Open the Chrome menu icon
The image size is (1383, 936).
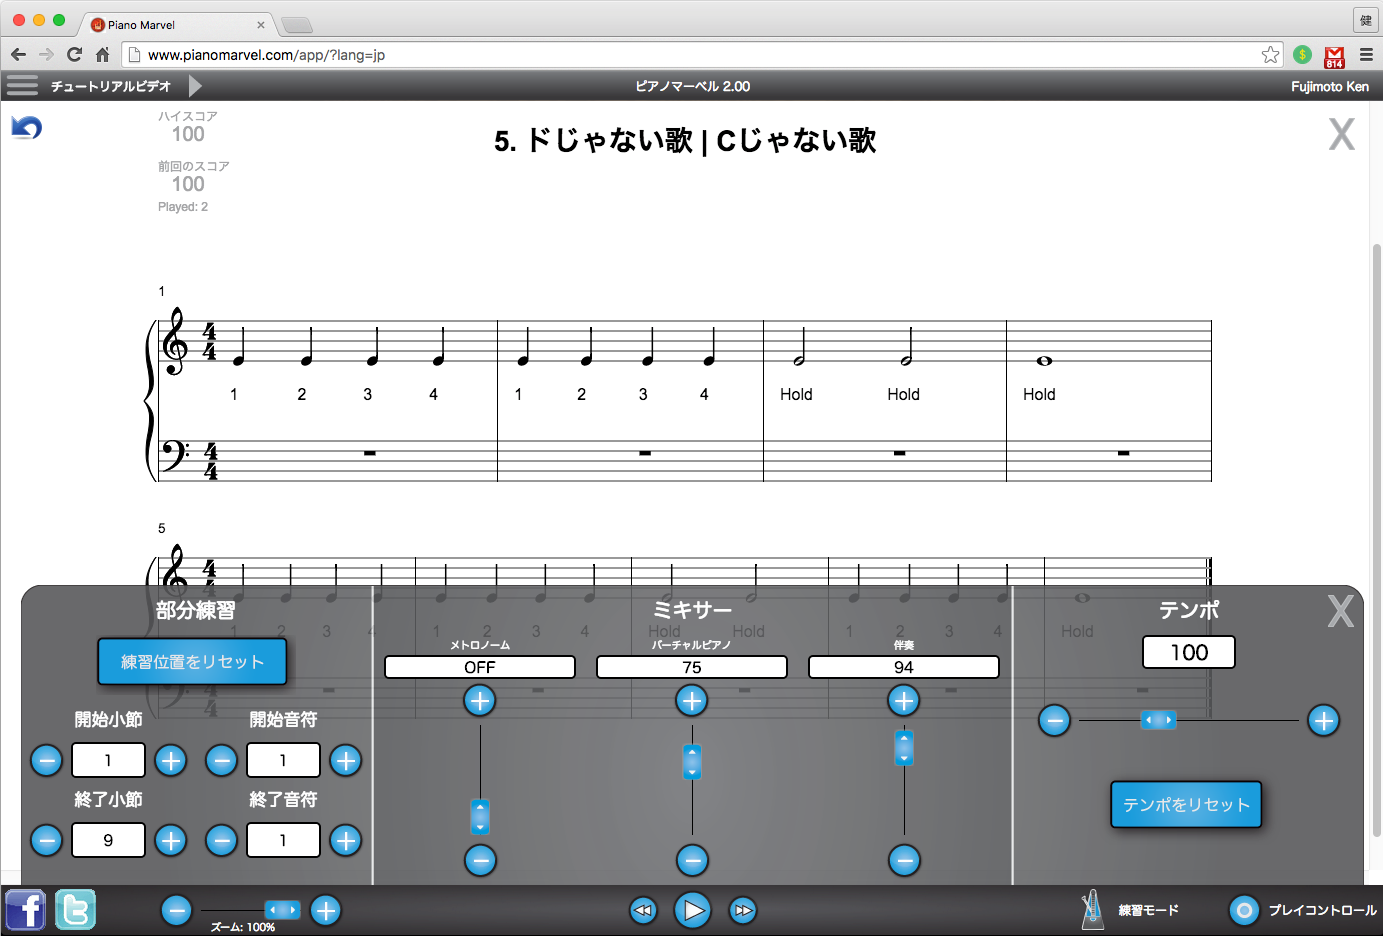click(1366, 54)
